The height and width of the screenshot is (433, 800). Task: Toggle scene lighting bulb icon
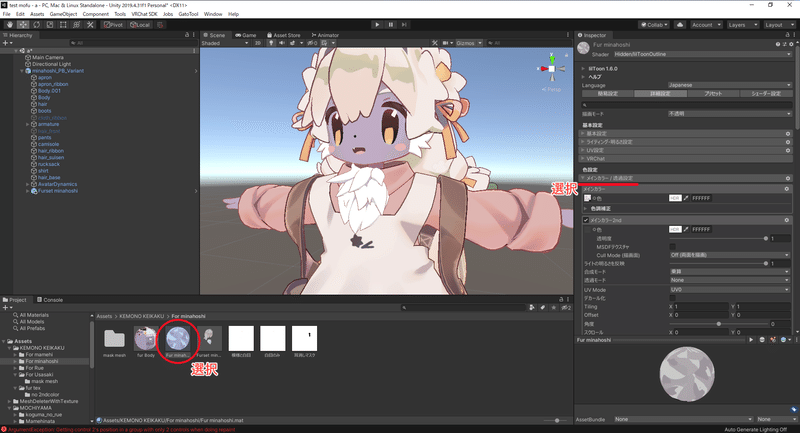tap(271, 43)
